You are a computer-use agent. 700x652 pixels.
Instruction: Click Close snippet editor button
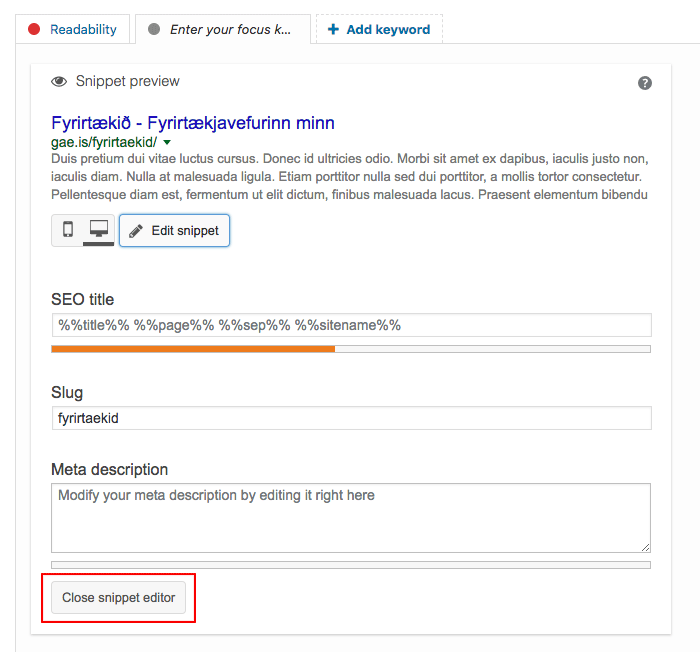click(118, 598)
